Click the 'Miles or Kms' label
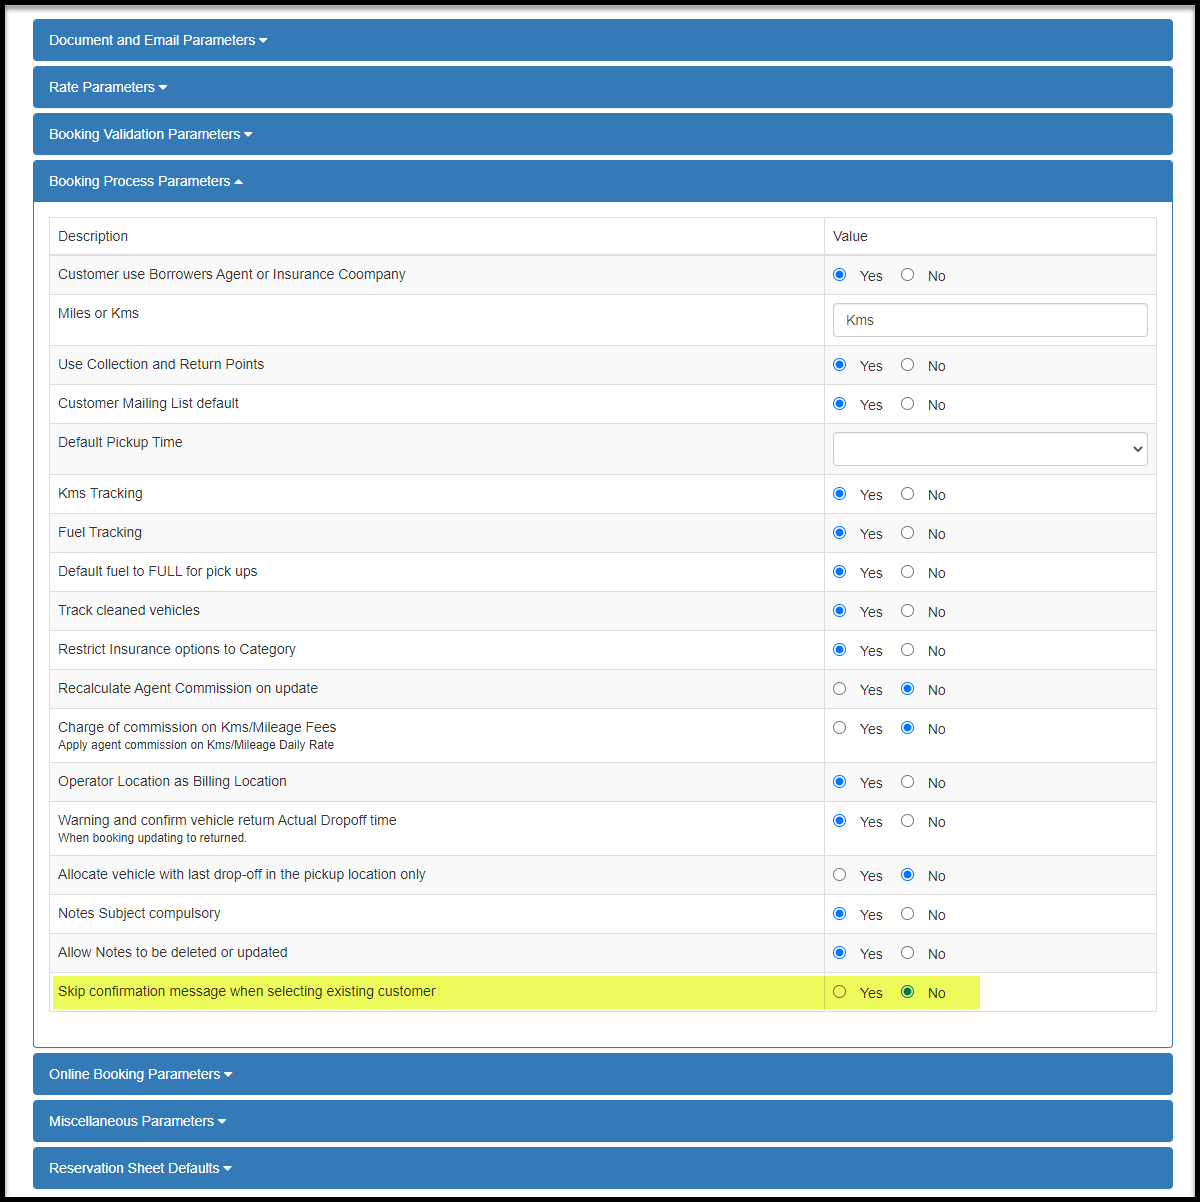 [98, 313]
